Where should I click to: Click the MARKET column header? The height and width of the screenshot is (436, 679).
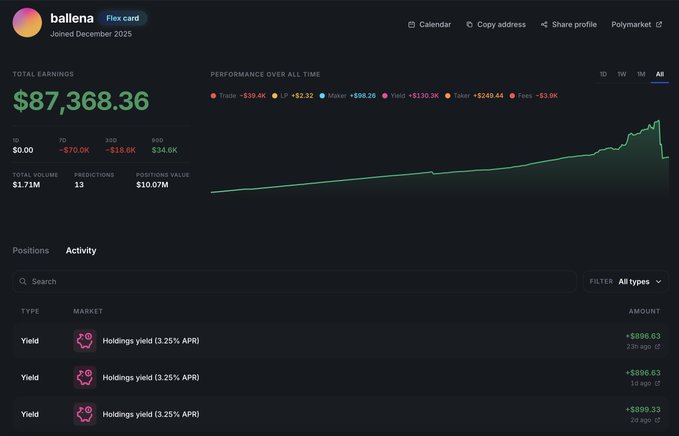tap(88, 311)
